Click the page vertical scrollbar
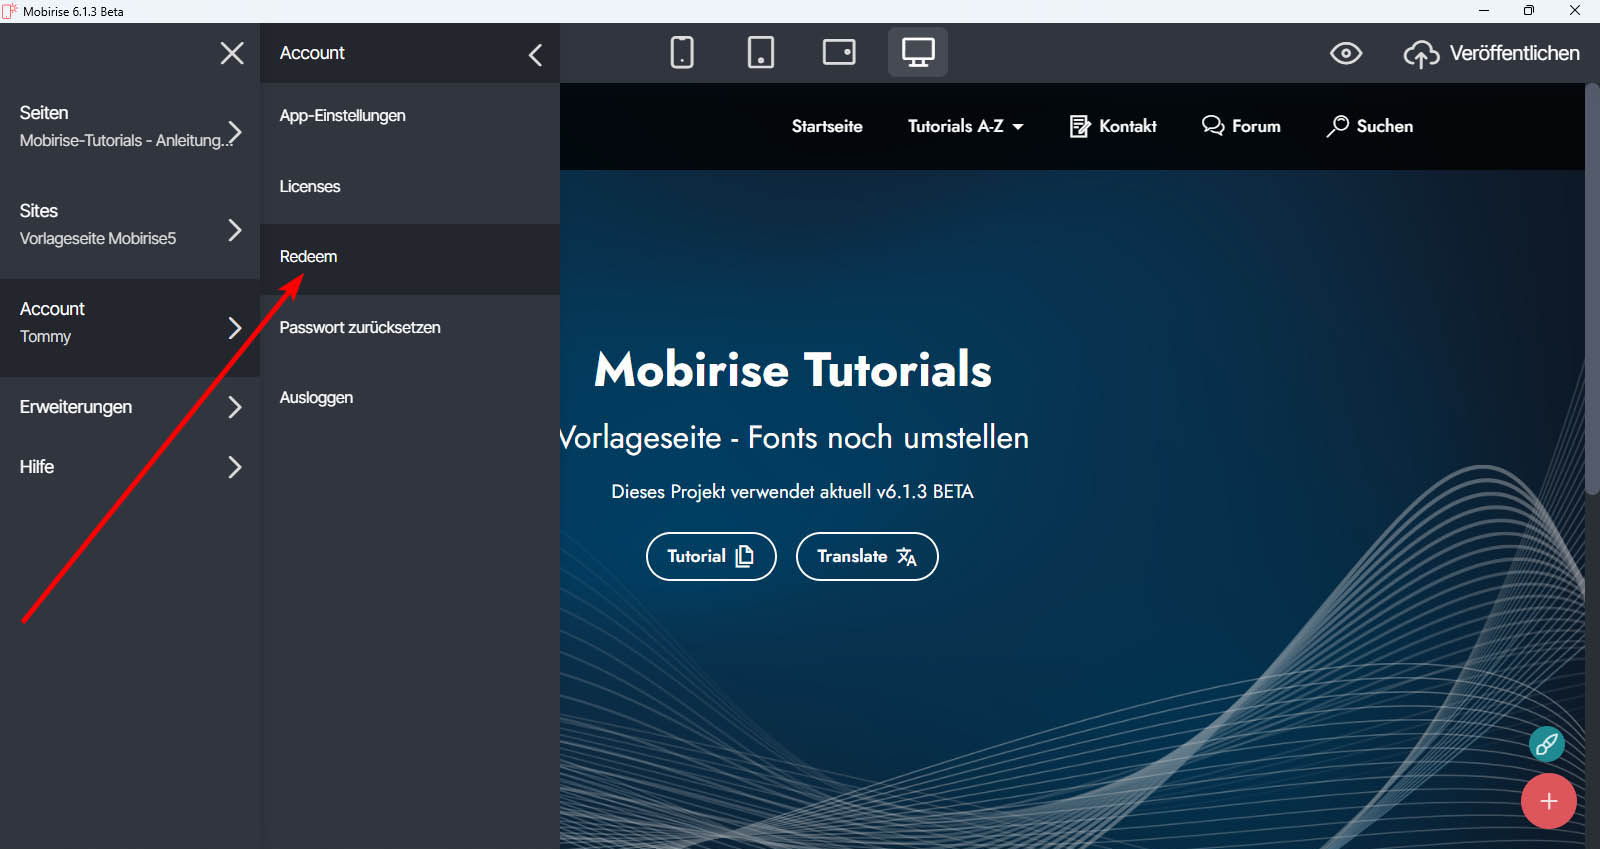The width and height of the screenshot is (1600, 849). click(x=1591, y=290)
